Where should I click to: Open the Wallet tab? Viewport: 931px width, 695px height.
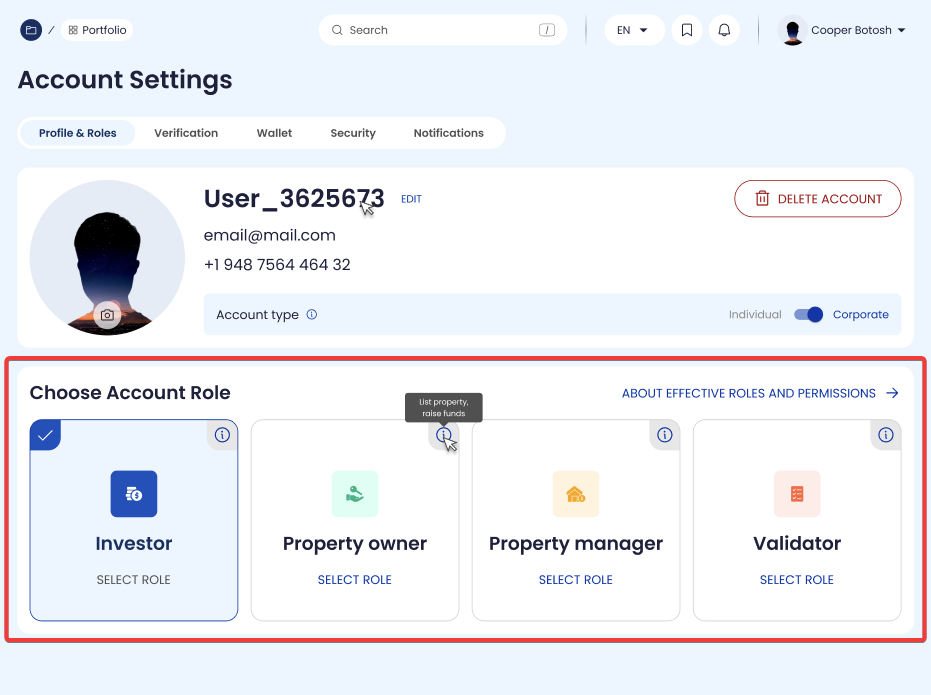point(274,133)
